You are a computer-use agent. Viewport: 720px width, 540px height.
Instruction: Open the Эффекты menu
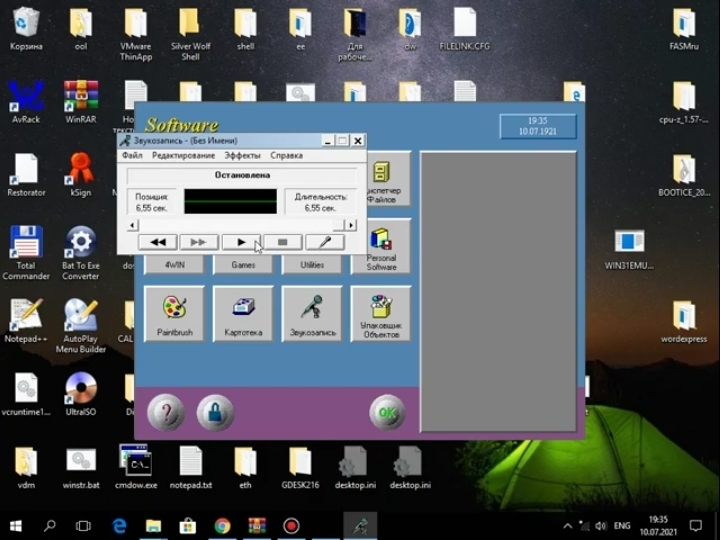pyautogui.click(x=242, y=156)
